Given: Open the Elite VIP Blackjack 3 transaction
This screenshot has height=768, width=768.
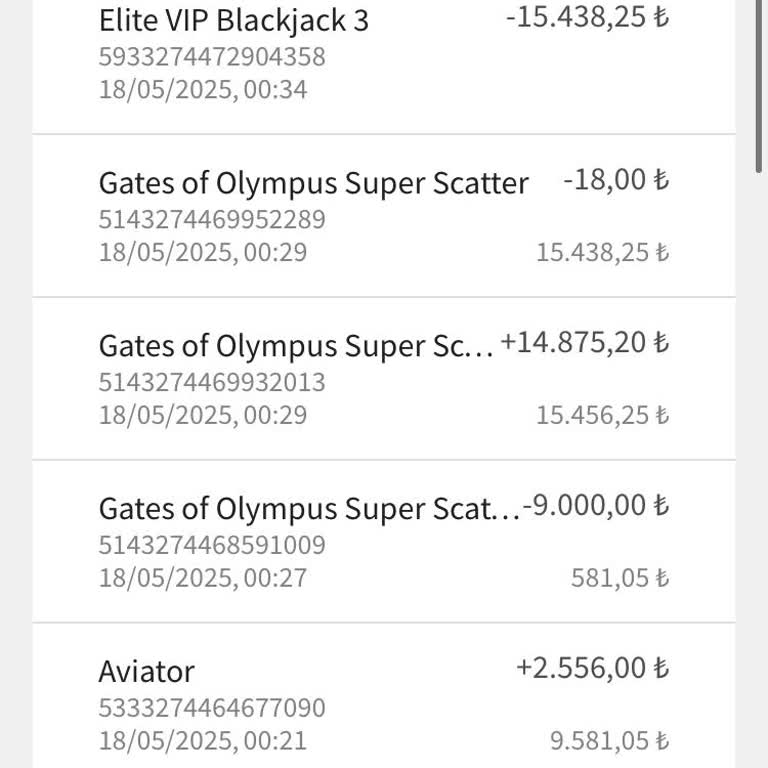Looking at the screenshot, I should 233,20.
